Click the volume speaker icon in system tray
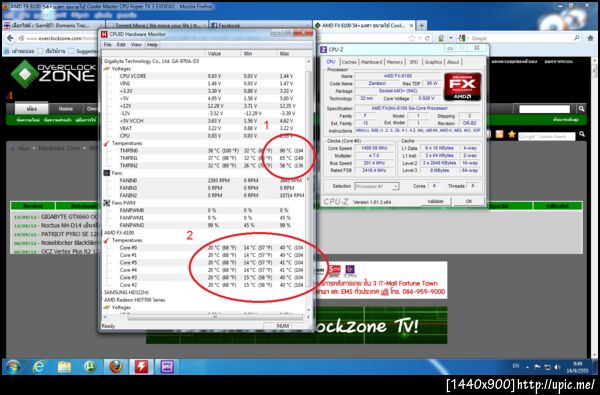 point(558,367)
